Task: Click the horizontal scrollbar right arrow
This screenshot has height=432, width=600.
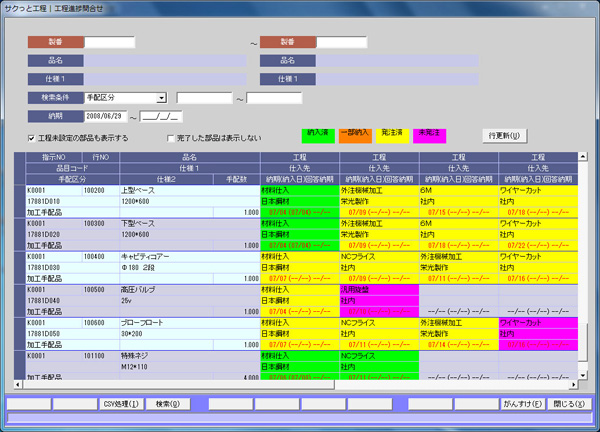Action: 574,384
